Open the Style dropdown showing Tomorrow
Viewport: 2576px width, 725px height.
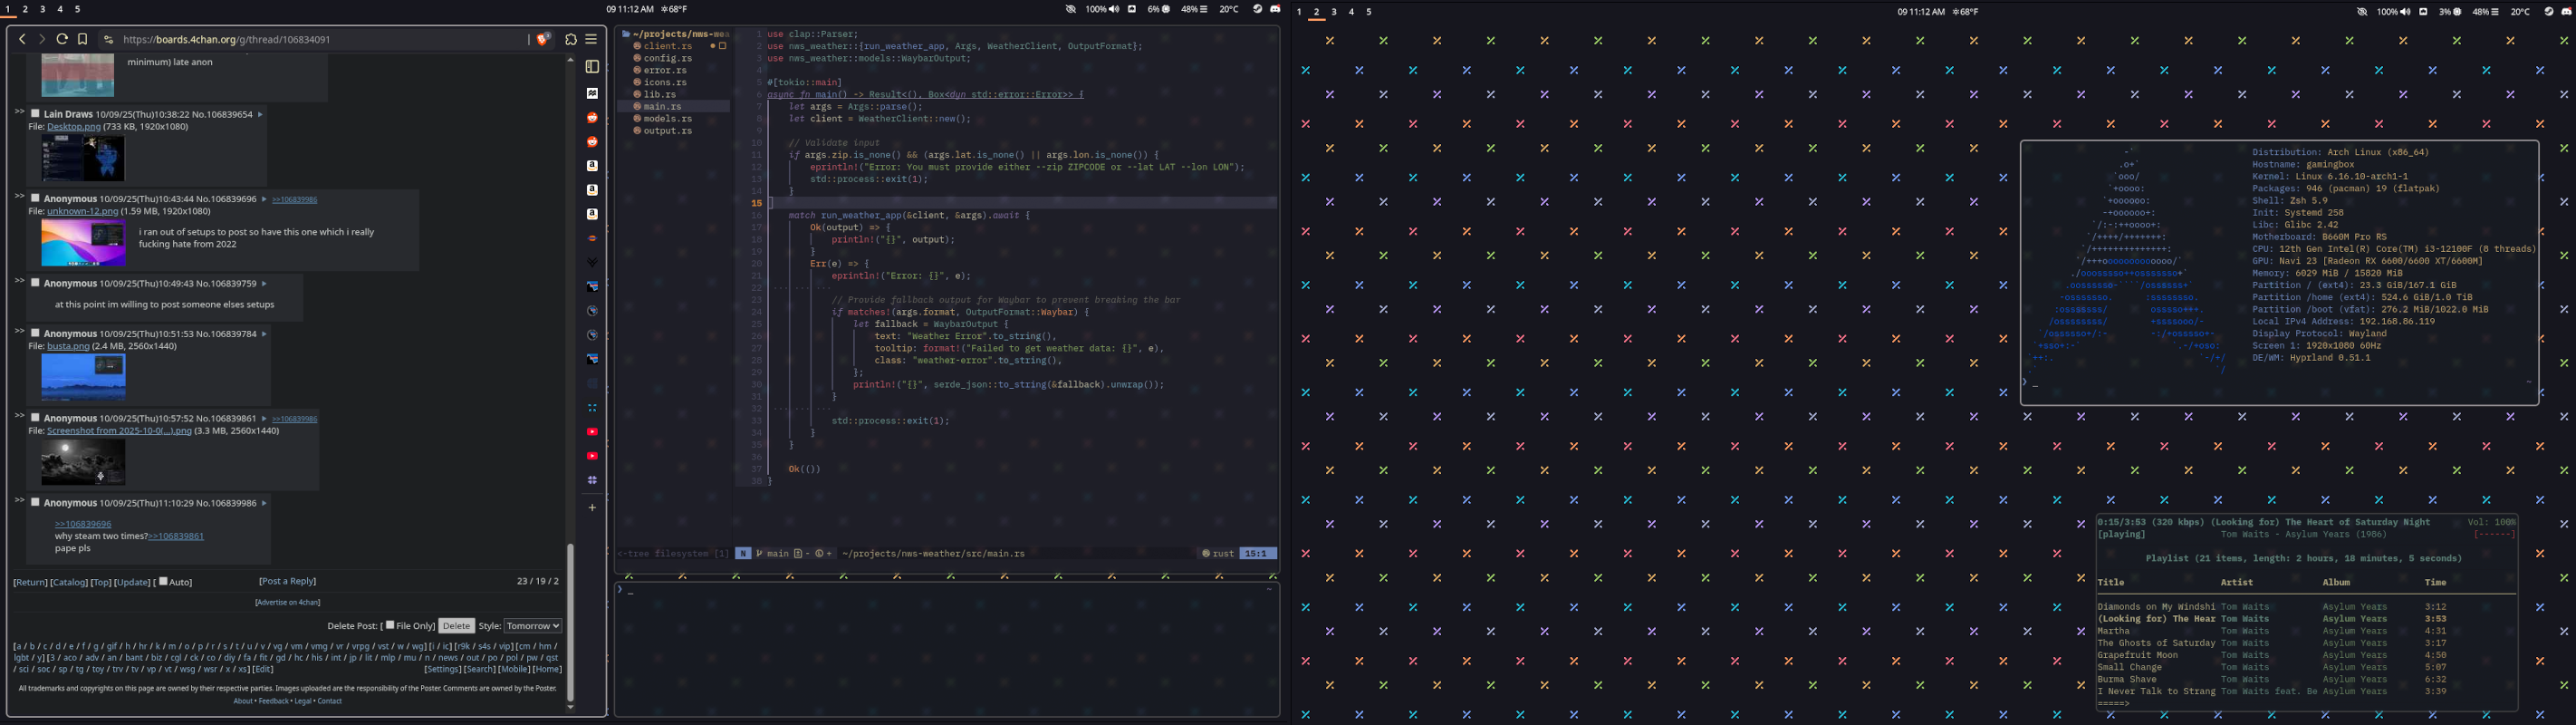click(532, 626)
